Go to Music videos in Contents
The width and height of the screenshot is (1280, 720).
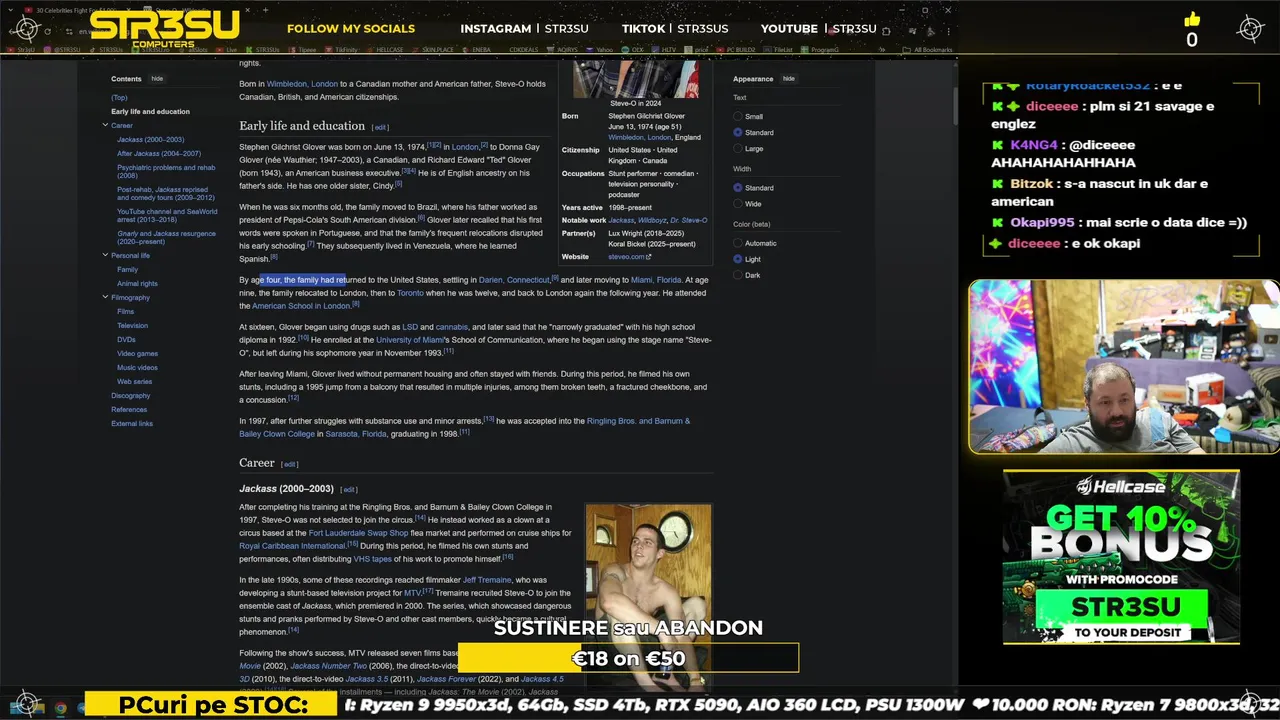click(137, 368)
